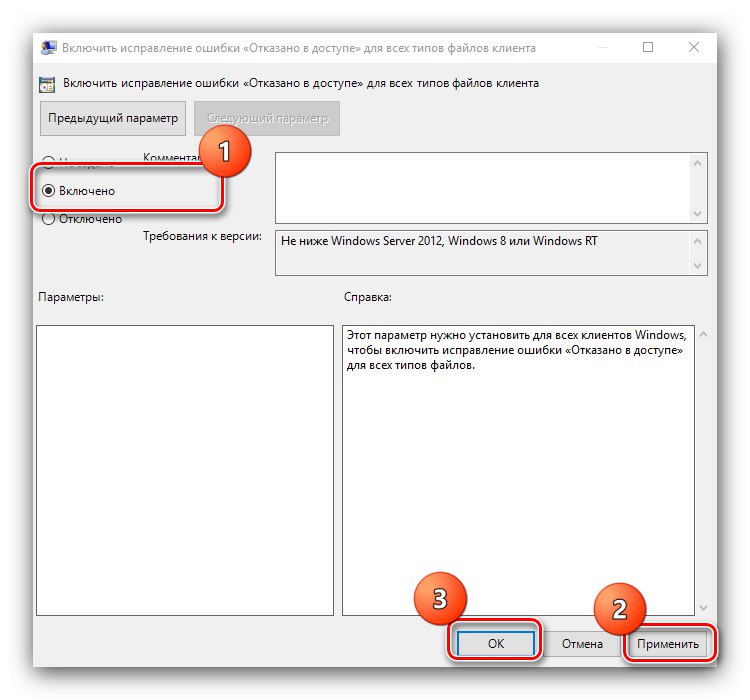Click version requirements scroll down arrow
Viewport: 750px width, 700px height.
[697, 265]
